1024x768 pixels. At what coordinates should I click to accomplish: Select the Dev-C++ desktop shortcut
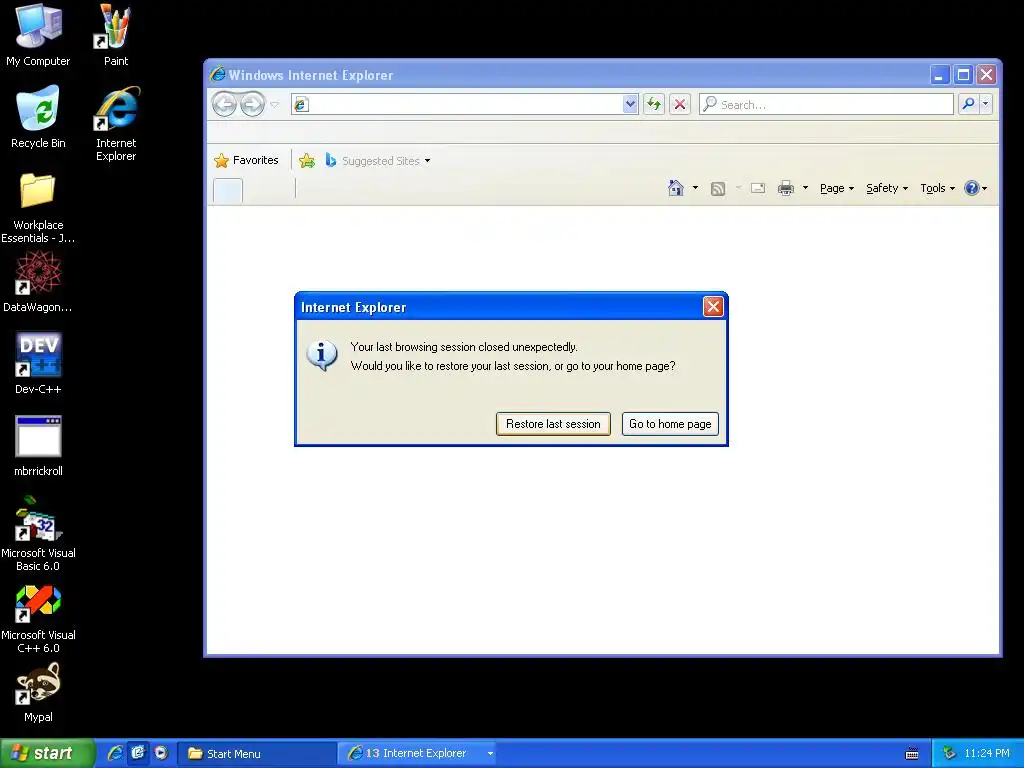coord(38,363)
